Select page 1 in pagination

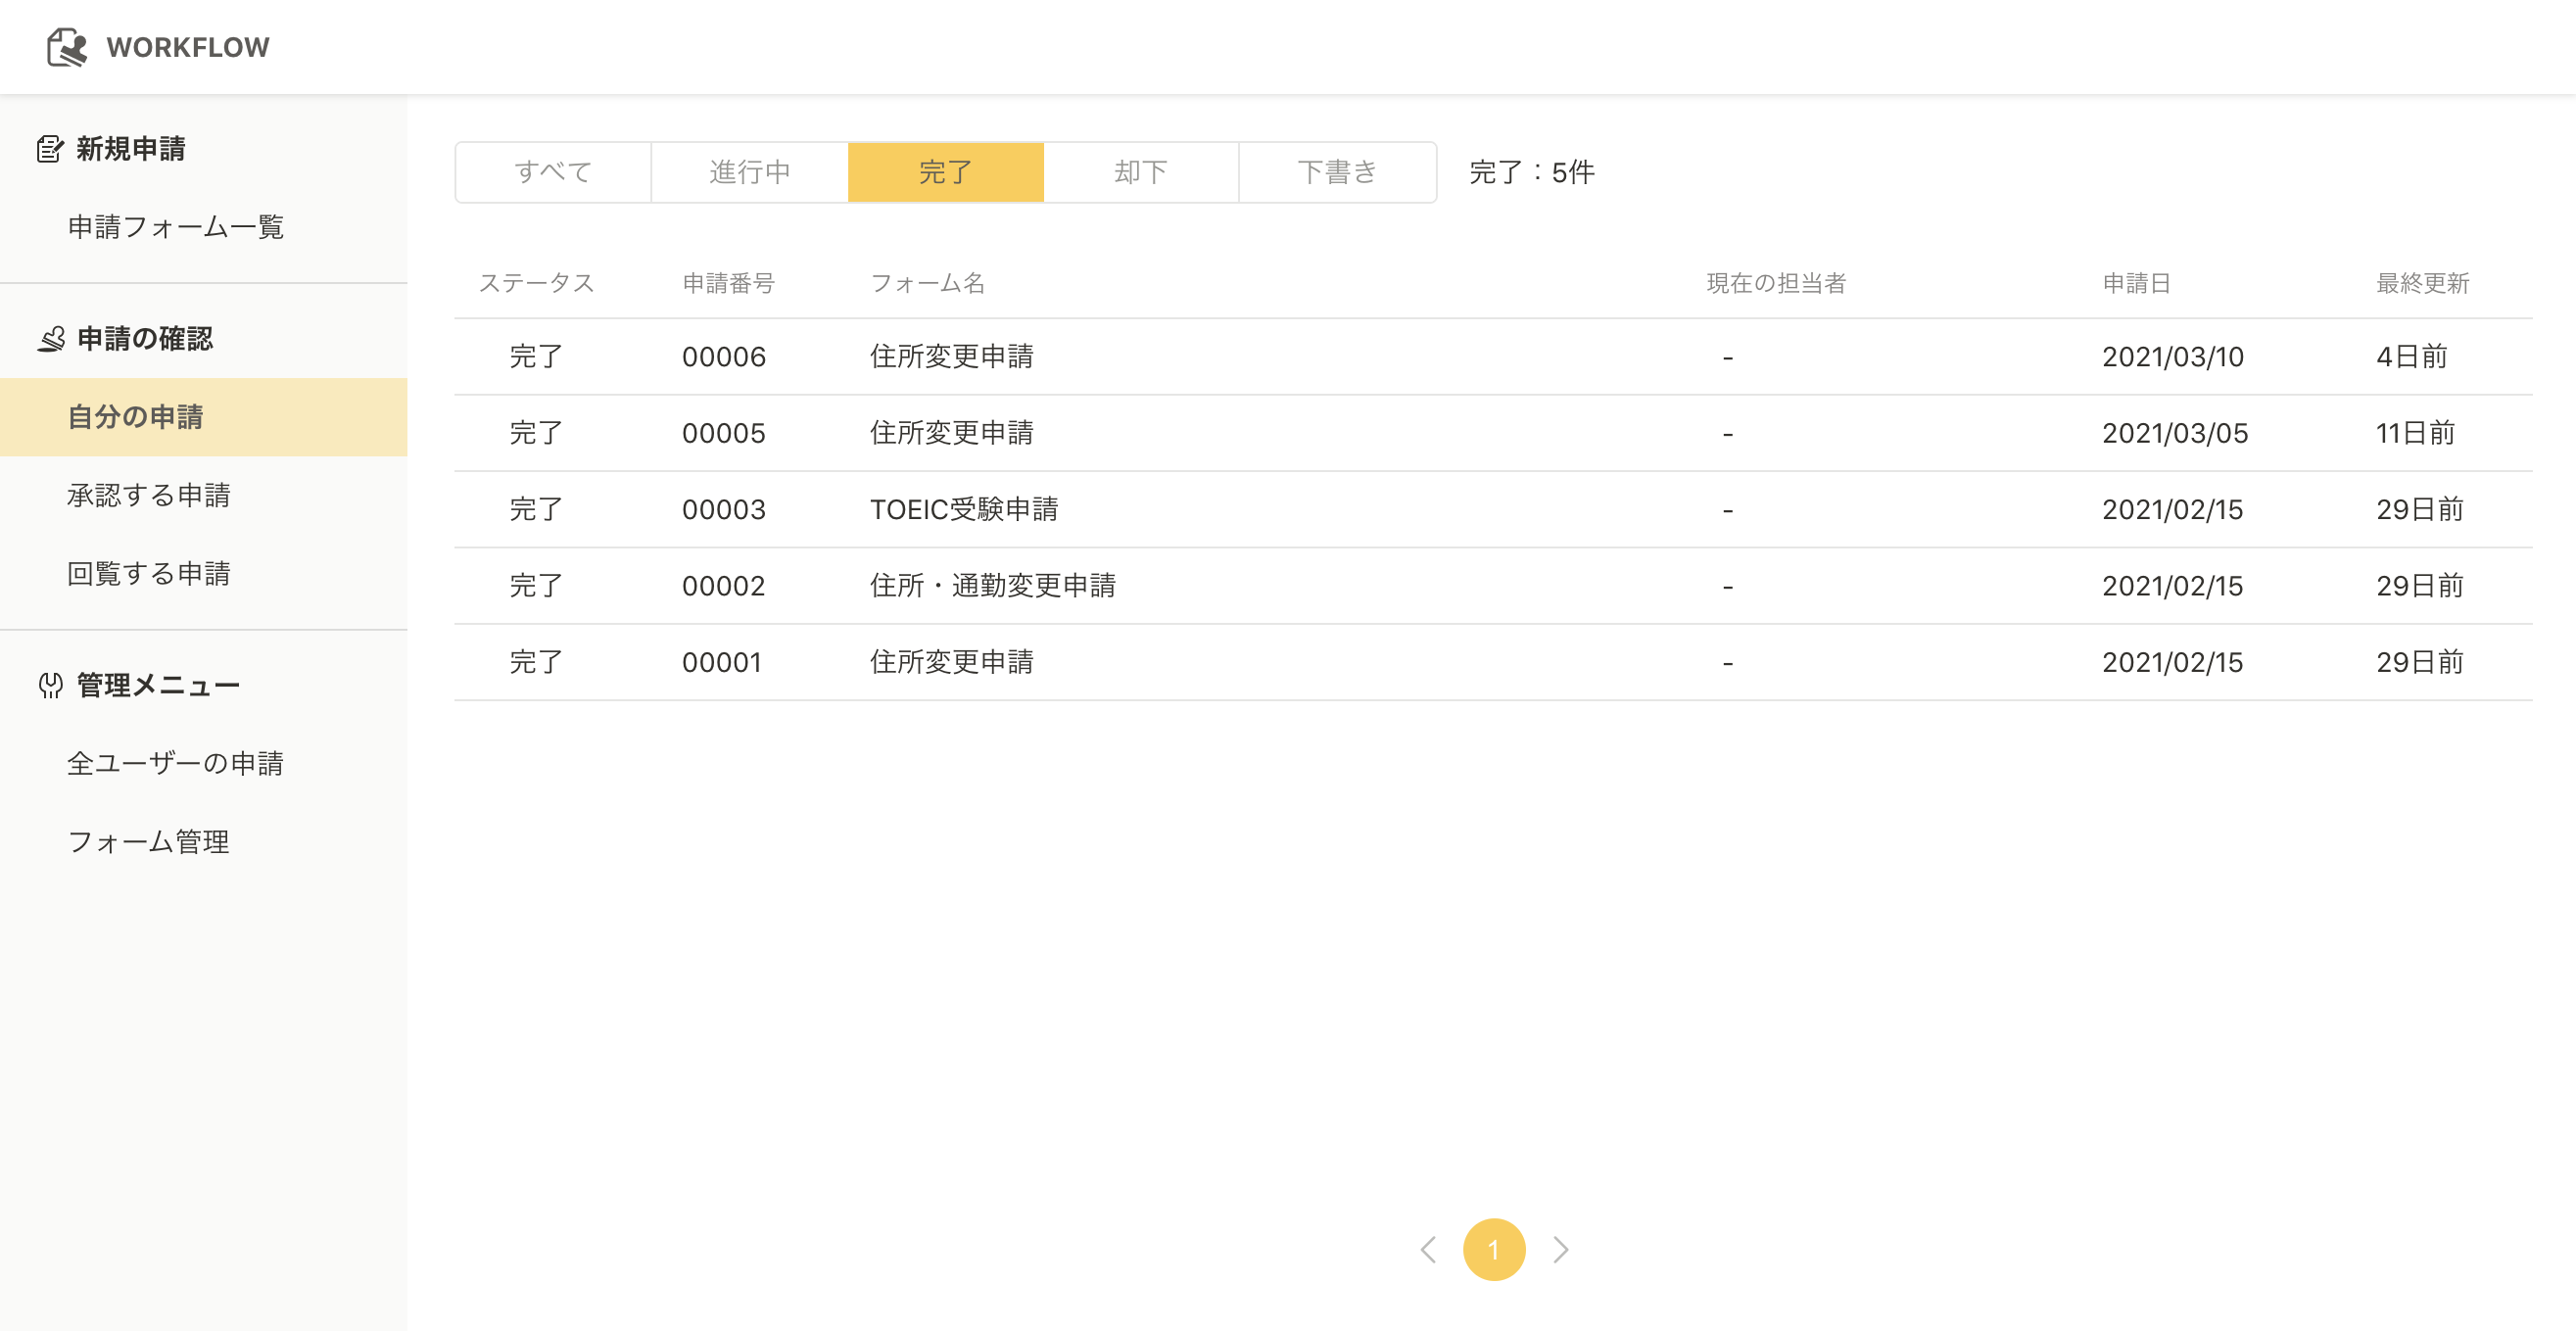coord(1493,1249)
